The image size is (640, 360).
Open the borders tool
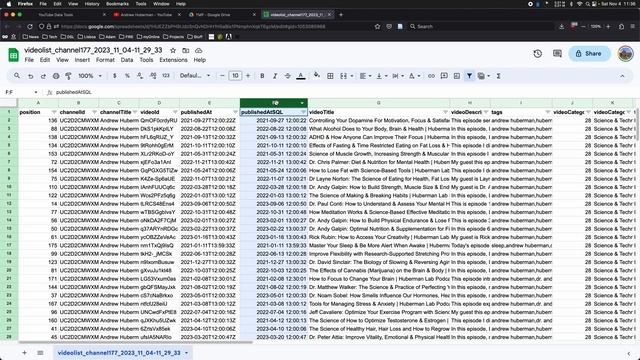[330, 76]
